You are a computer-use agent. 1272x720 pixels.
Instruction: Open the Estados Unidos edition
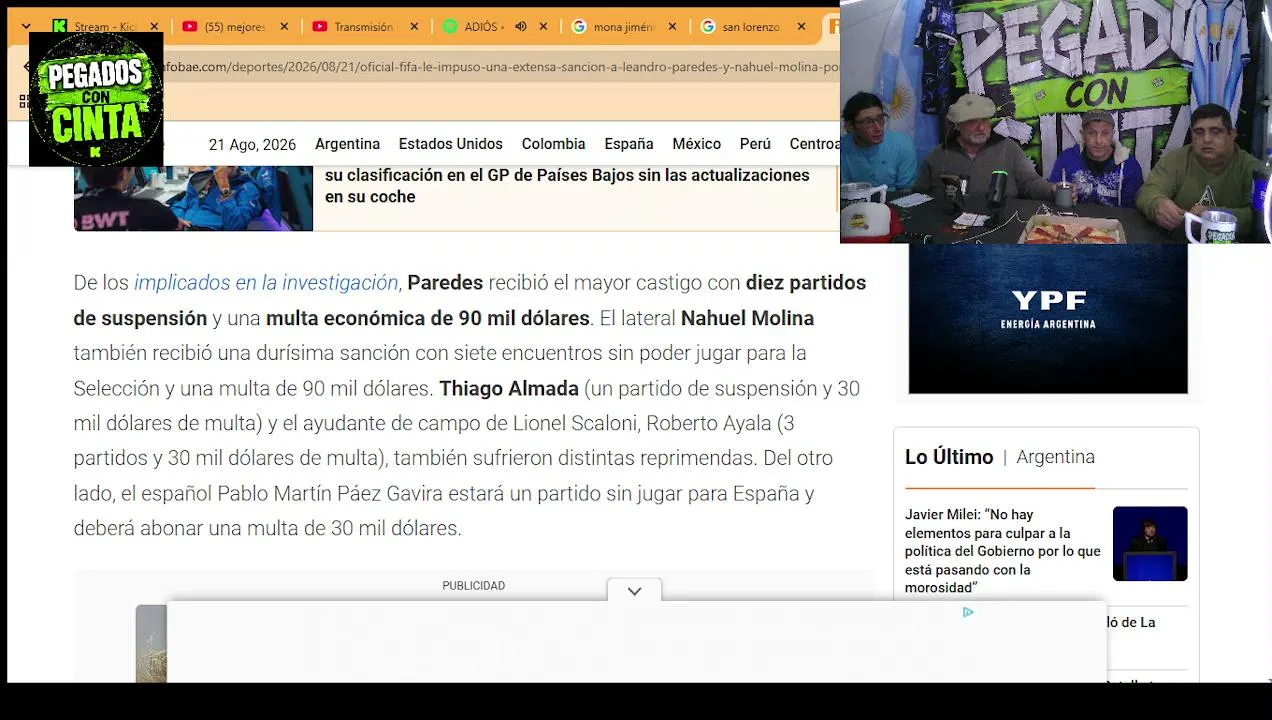pos(450,144)
